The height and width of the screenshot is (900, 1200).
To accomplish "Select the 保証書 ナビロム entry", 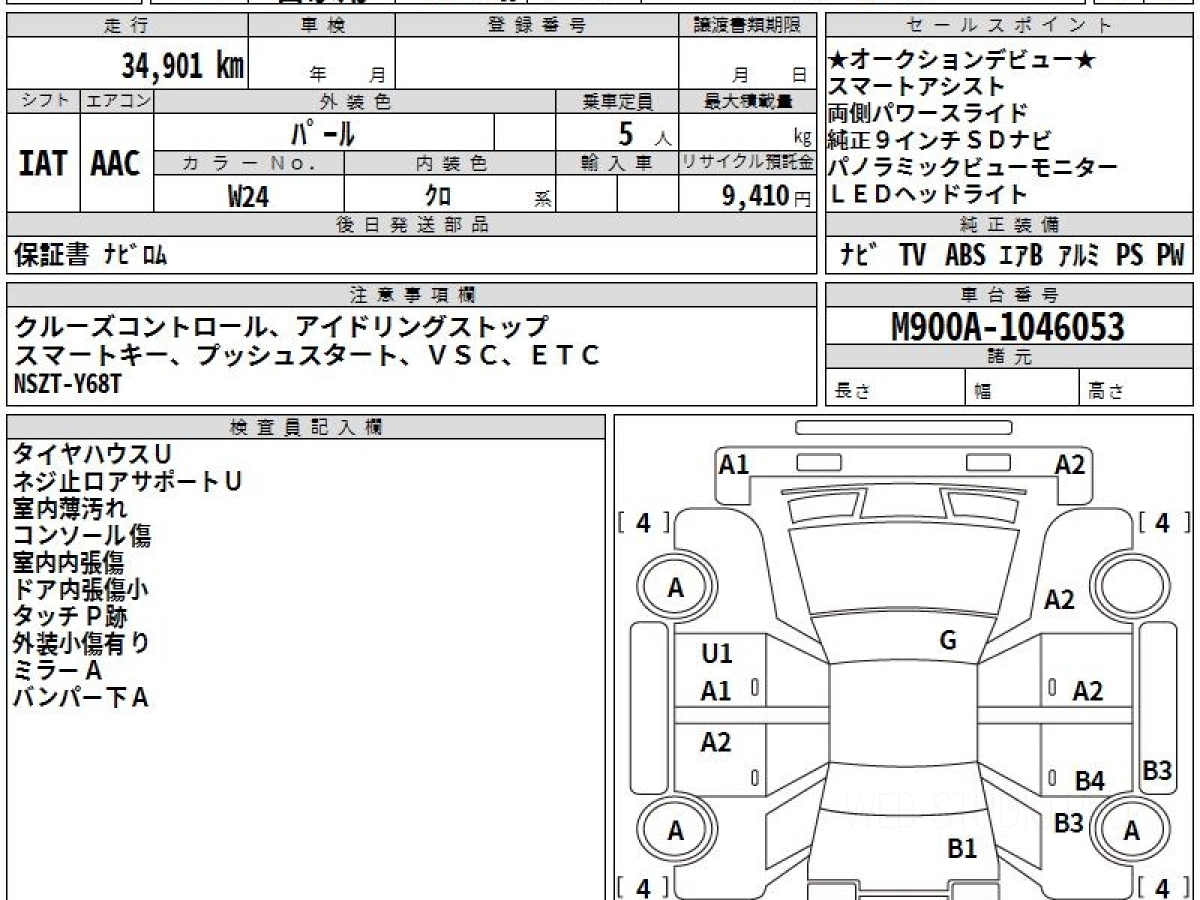I will (x=91, y=256).
